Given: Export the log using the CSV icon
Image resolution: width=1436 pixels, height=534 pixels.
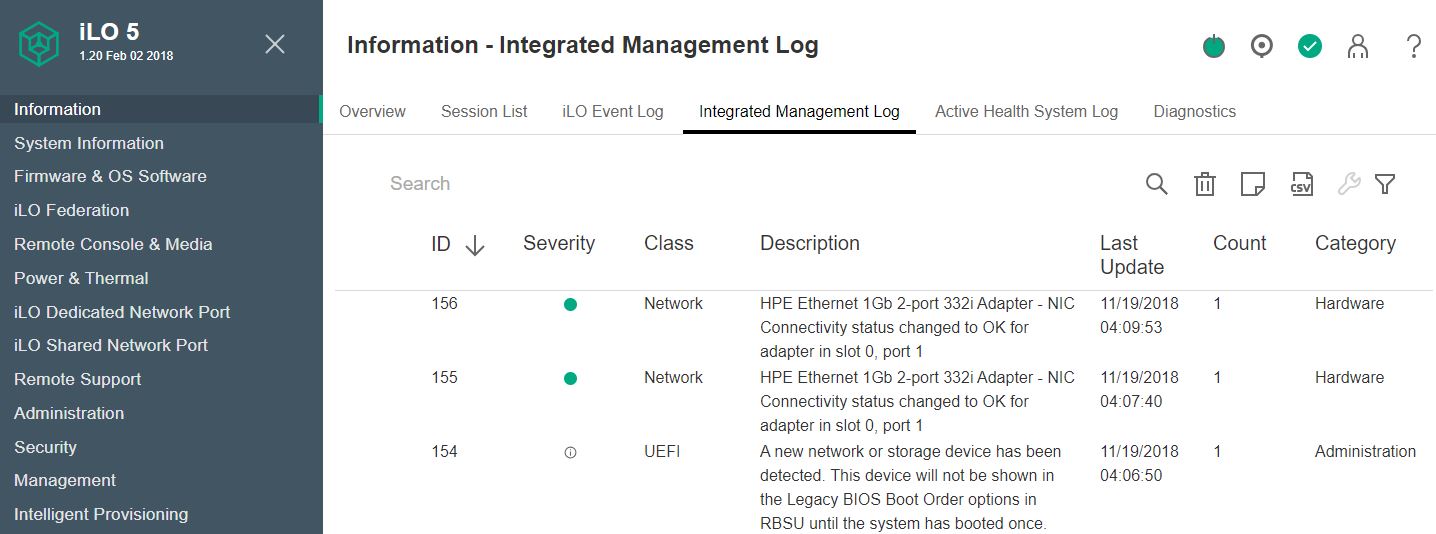Looking at the screenshot, I should [x=1301, y=184].
